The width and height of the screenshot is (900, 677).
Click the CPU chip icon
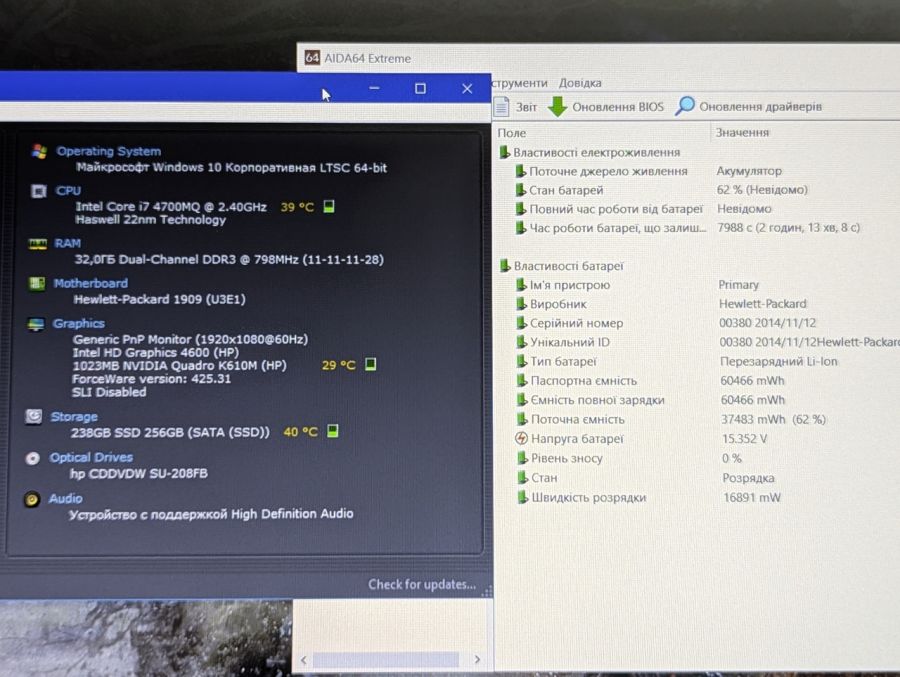point(38,191)
